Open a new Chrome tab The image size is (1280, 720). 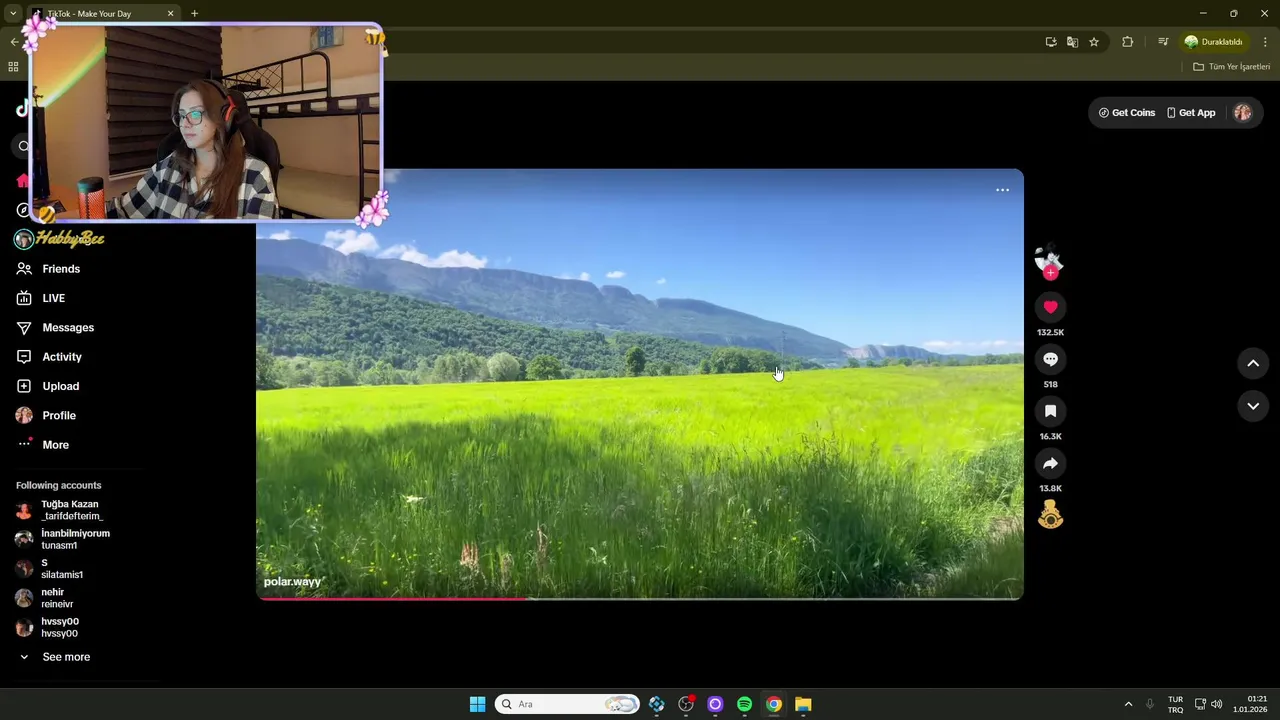194,14
